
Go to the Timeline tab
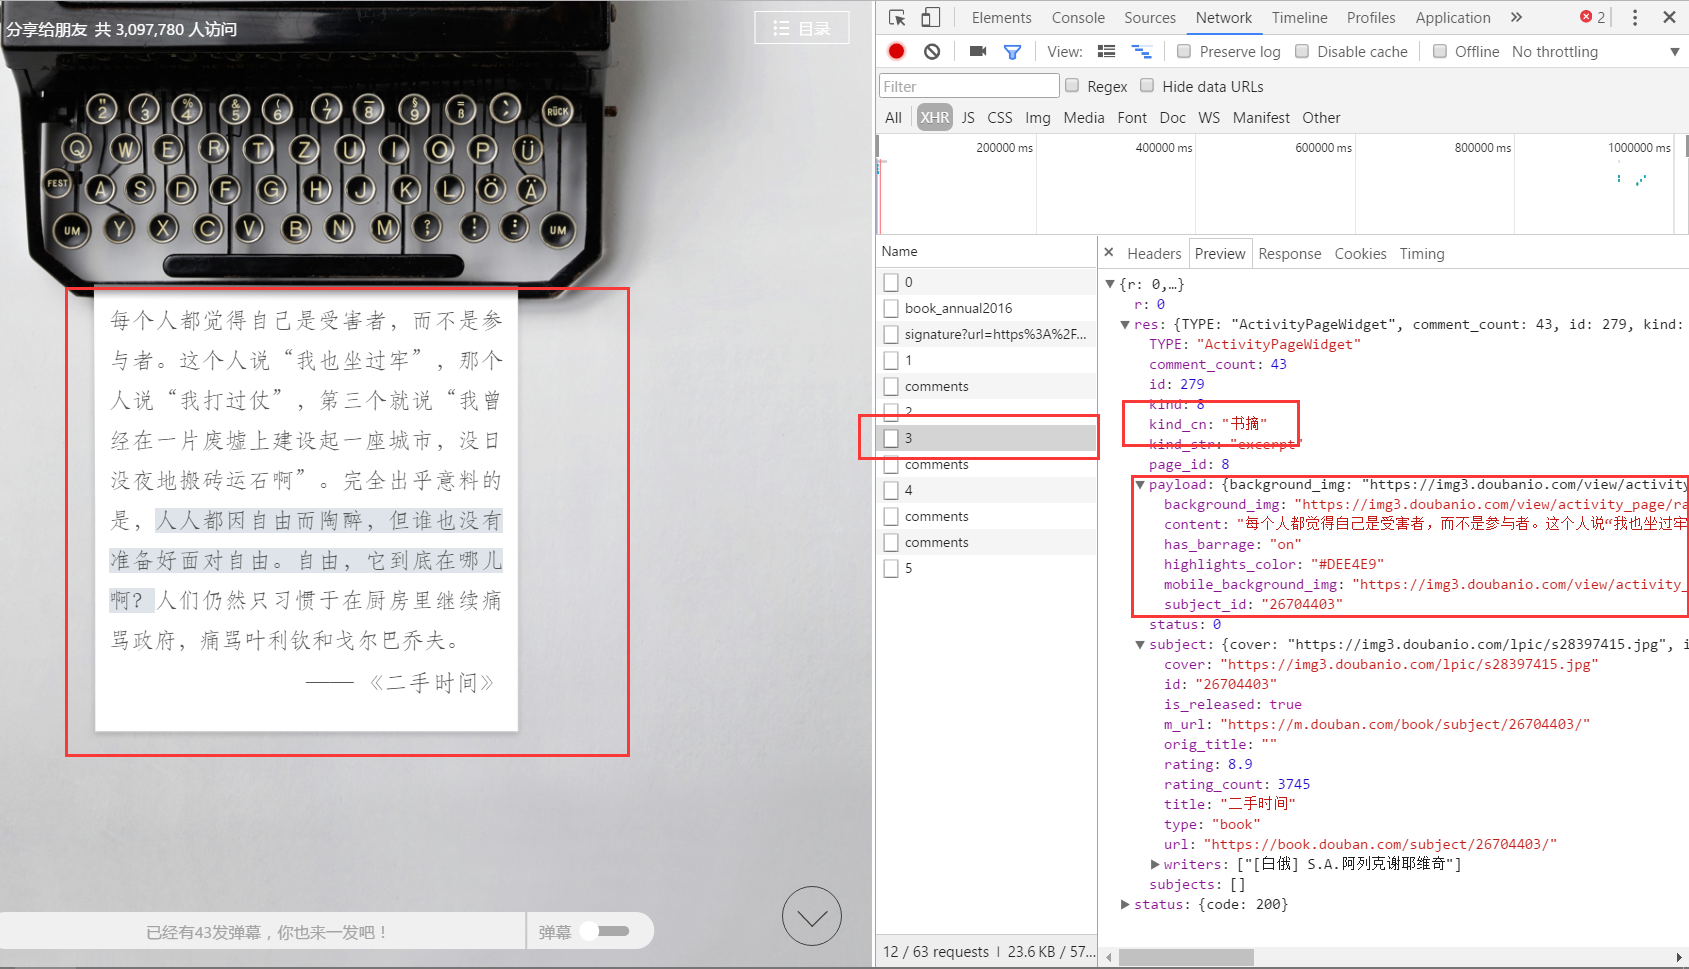coord(1299,18)
